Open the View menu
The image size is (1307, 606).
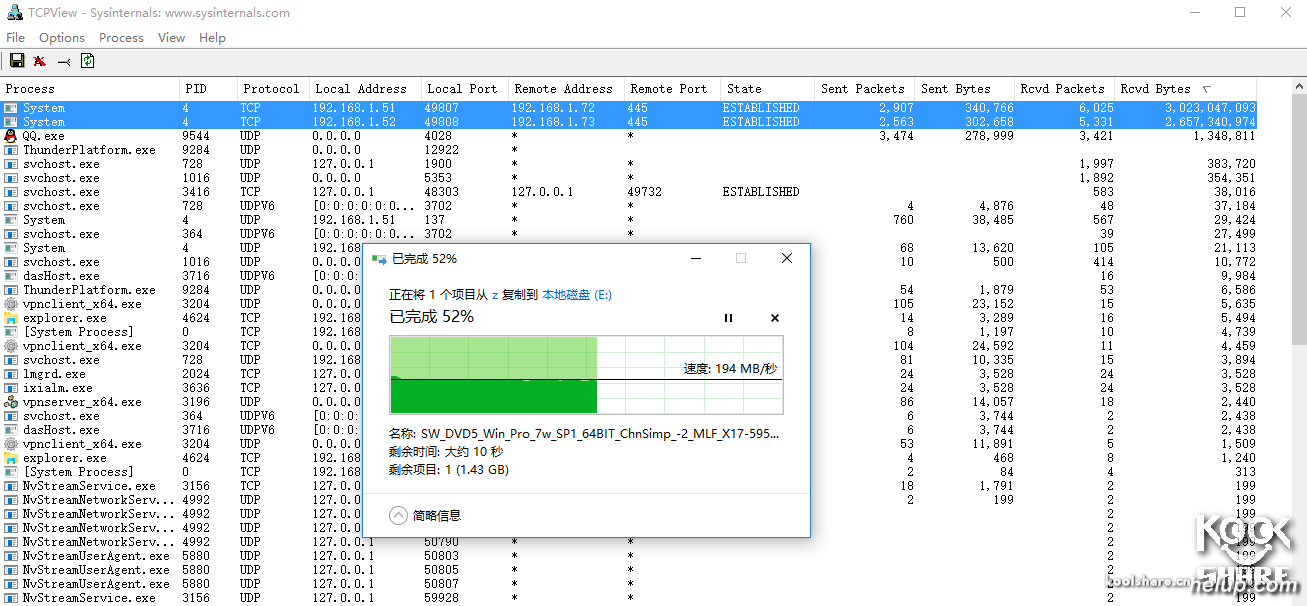tap(171, 37)
